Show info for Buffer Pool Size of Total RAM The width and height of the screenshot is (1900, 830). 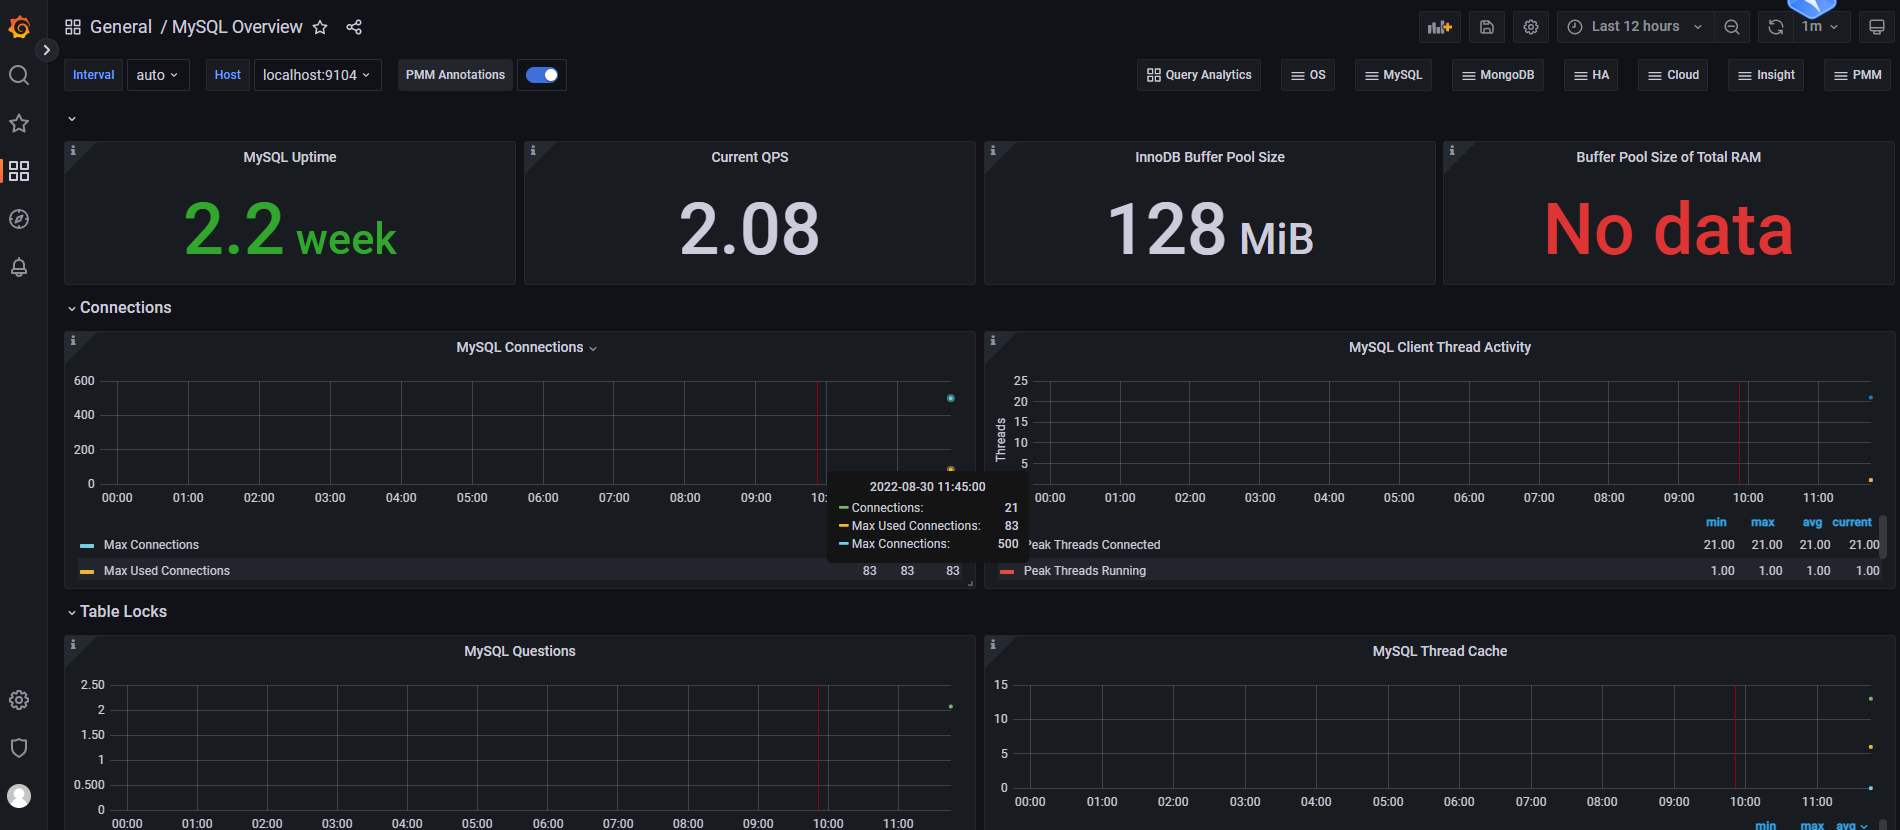pyautogui.click(x=1452, y=150)
